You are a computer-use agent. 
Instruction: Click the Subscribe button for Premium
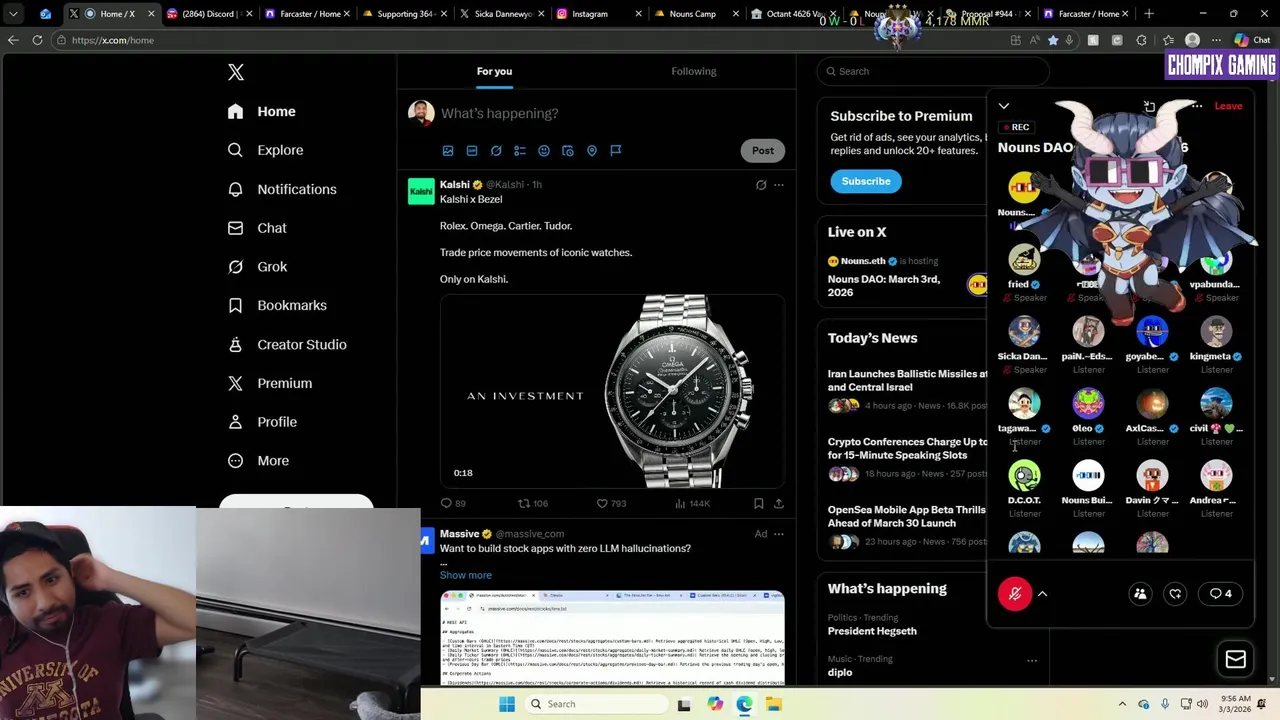coord(866,181)
